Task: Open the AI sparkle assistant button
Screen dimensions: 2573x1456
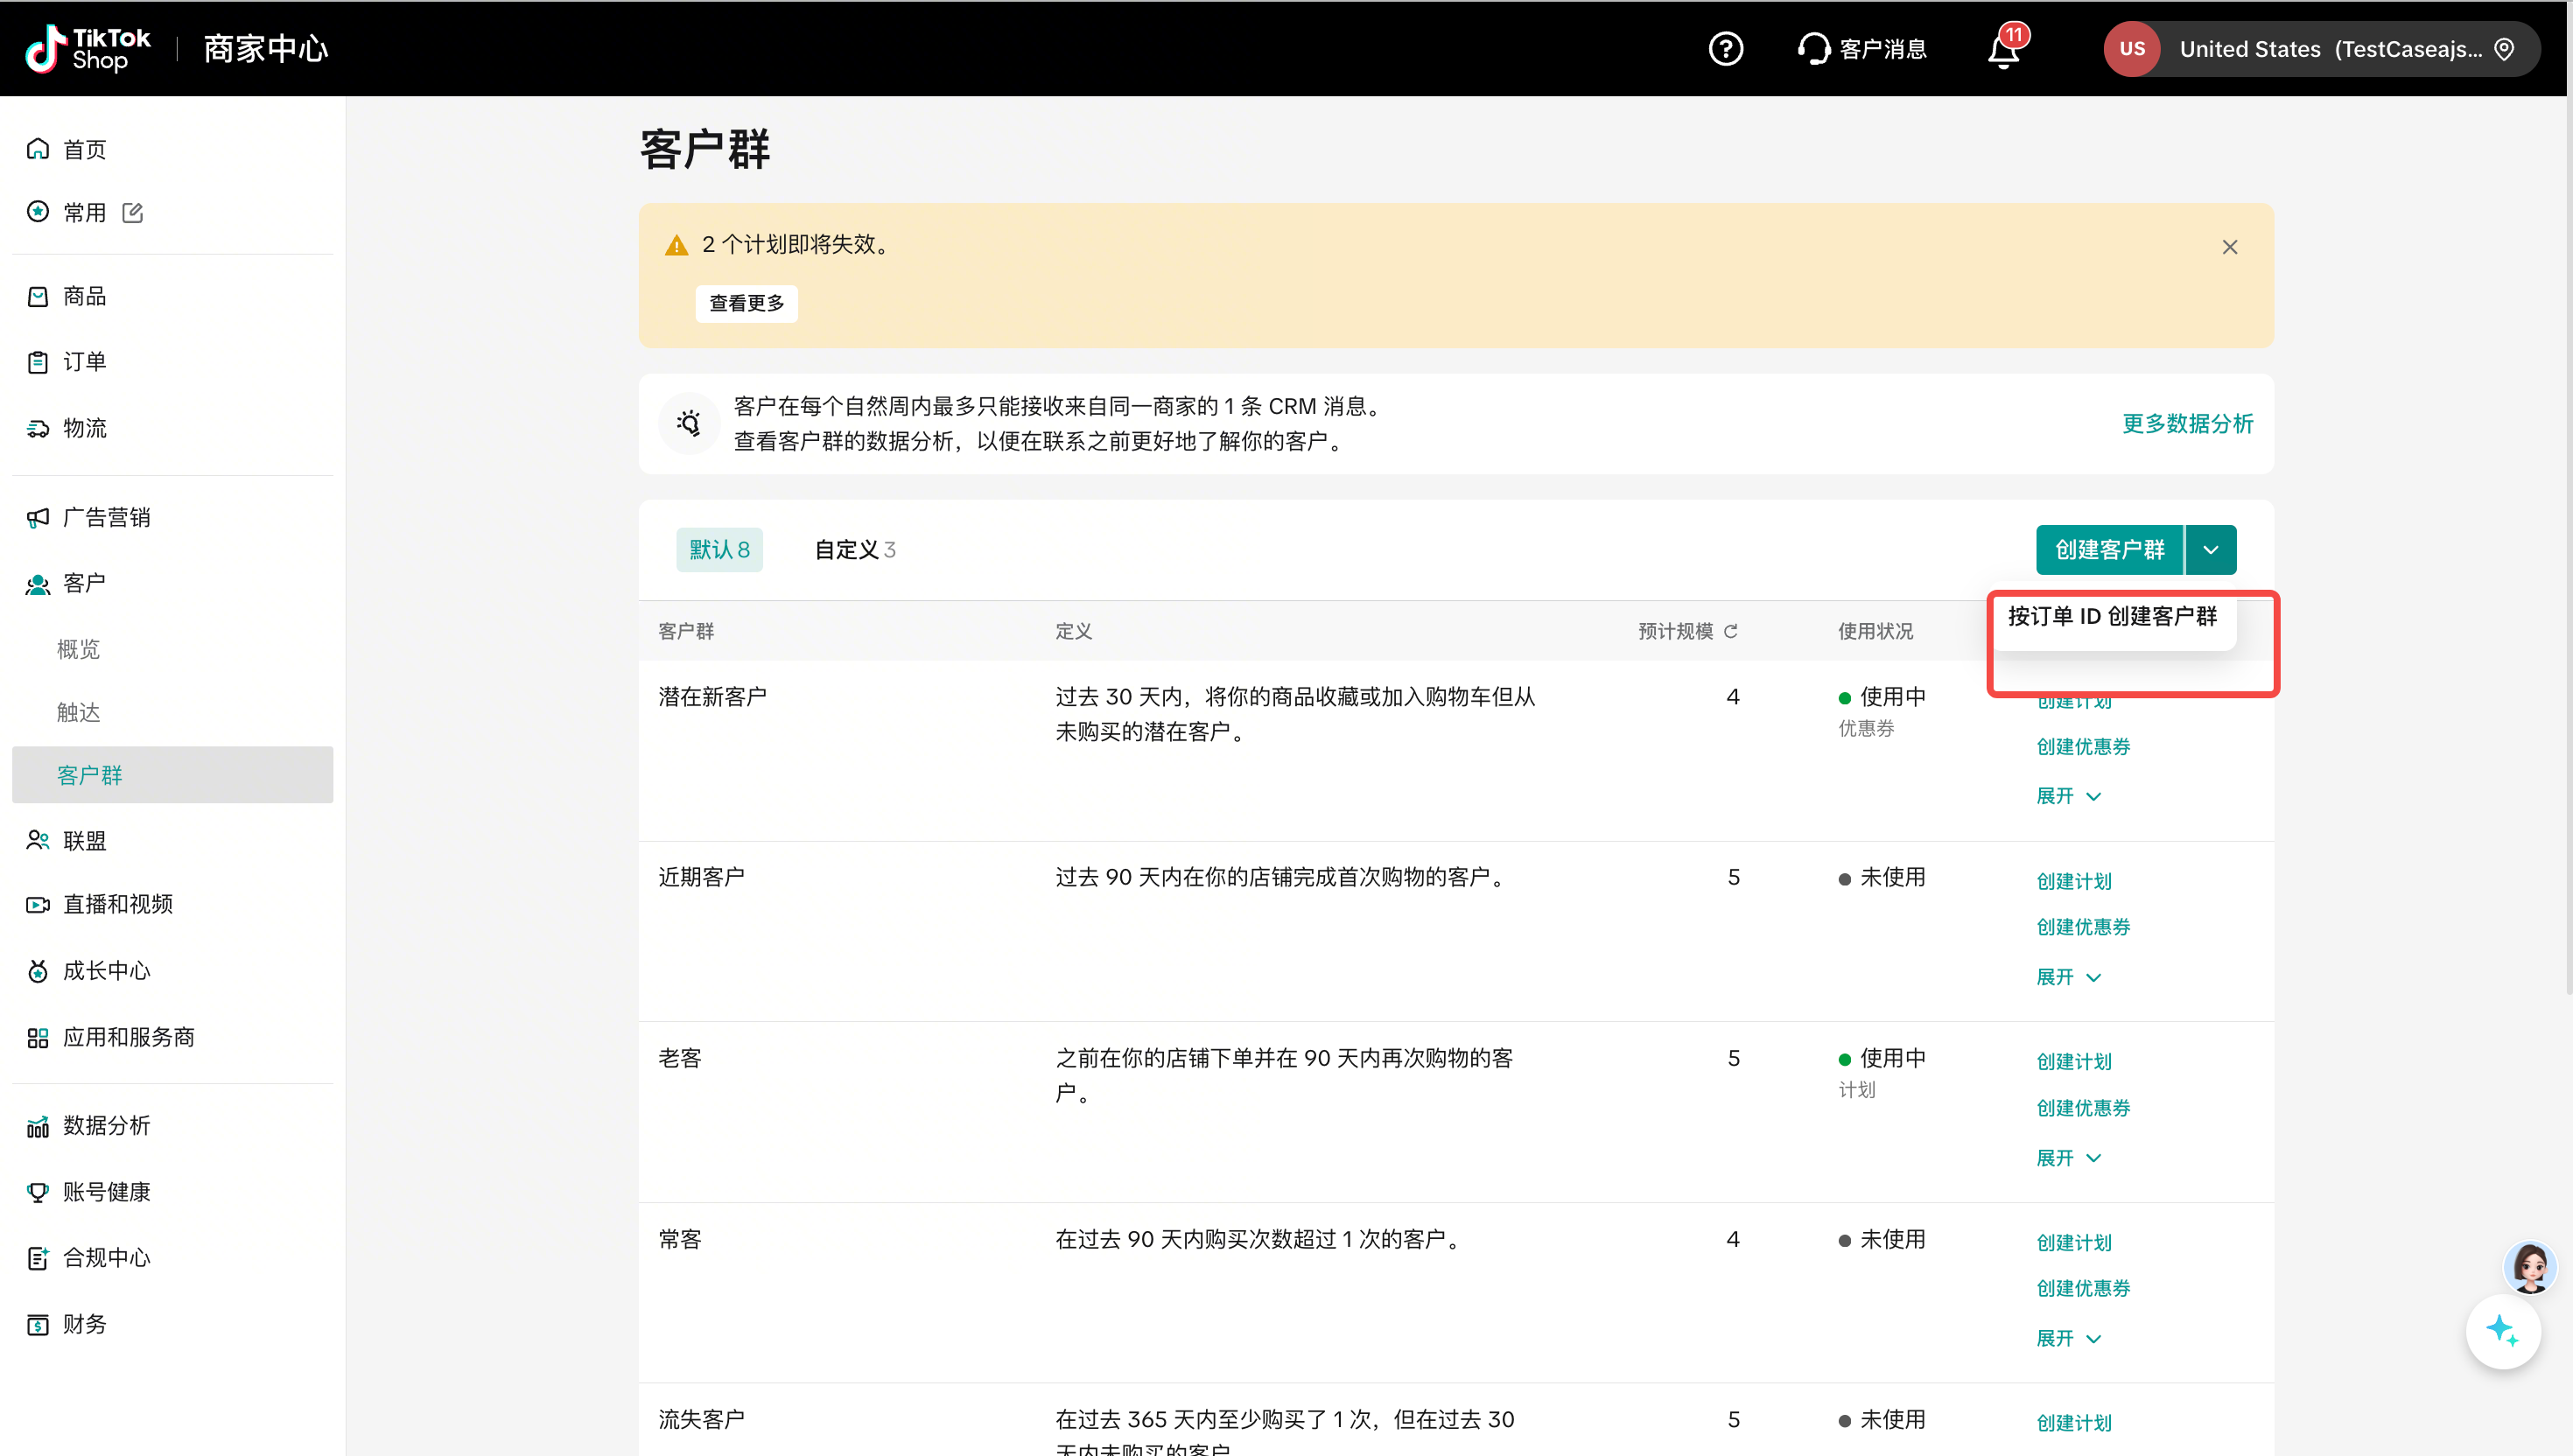Action: [2502, 1330]
